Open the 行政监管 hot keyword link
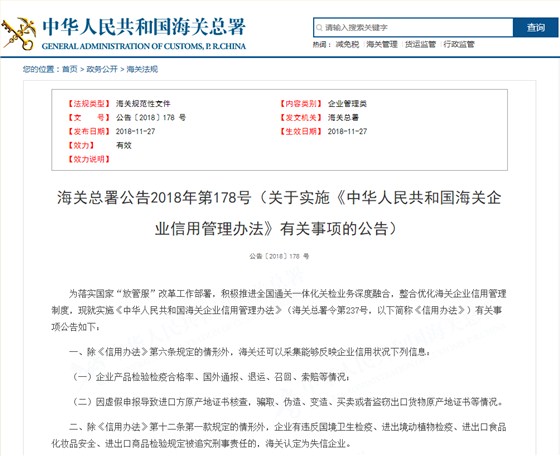 coord(459,44)
